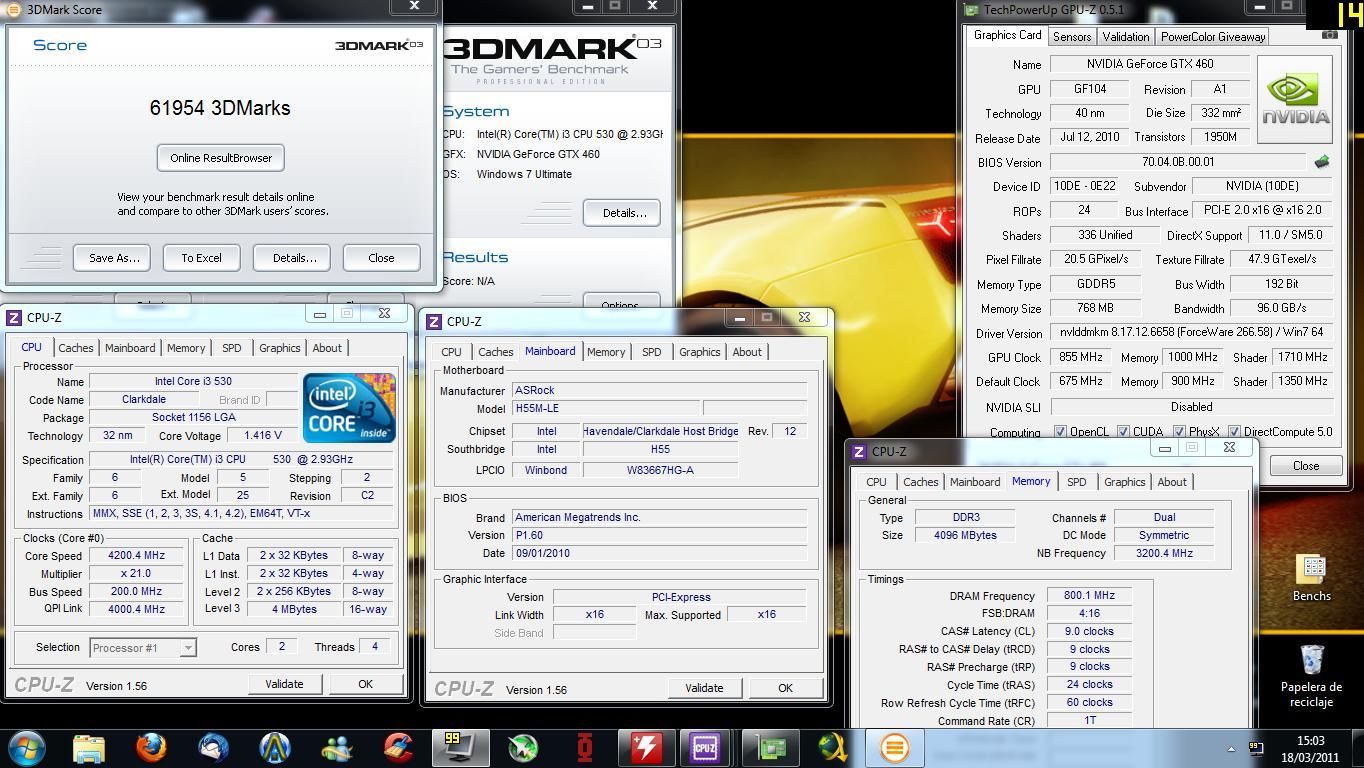Switch to the orange 3DMark taskbar icon
This screenshot has height=768, width=1364.
tap(895, 747)
